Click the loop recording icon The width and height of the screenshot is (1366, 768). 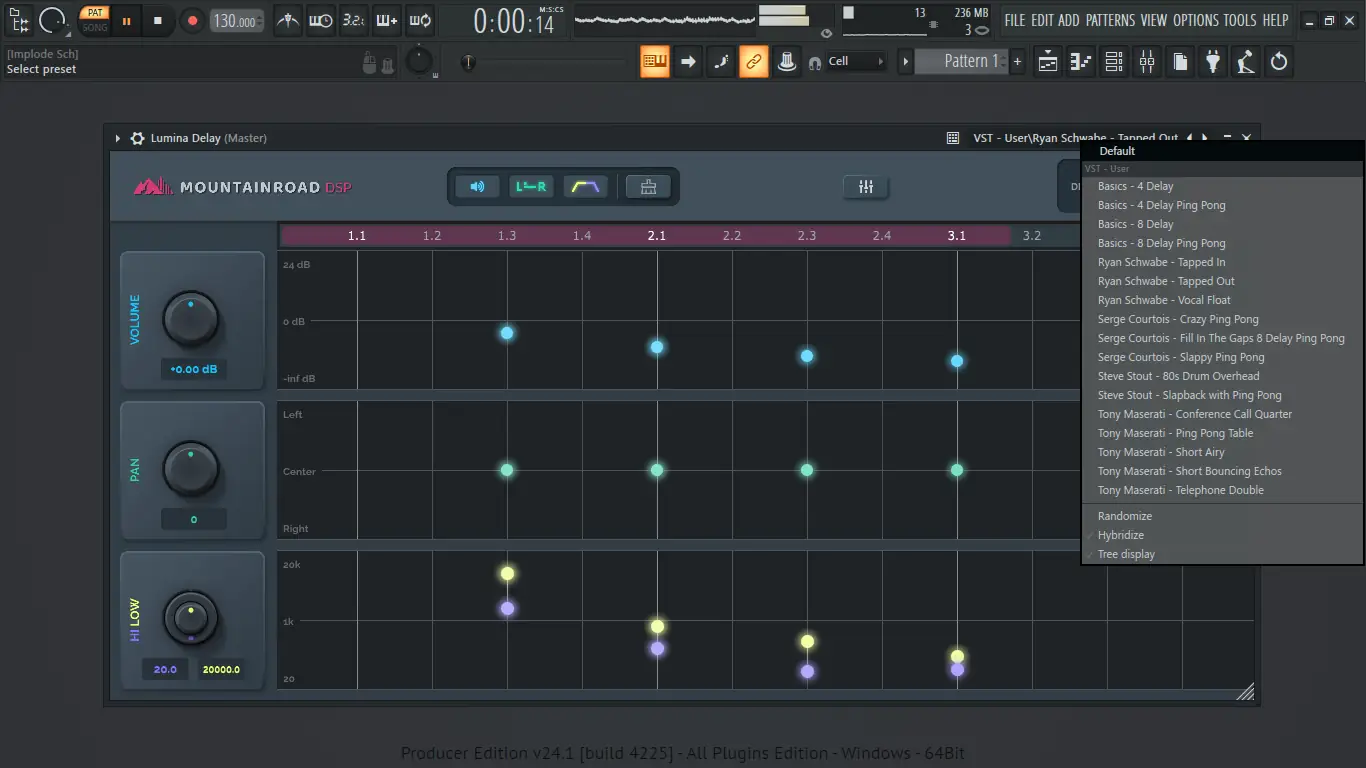420,20
